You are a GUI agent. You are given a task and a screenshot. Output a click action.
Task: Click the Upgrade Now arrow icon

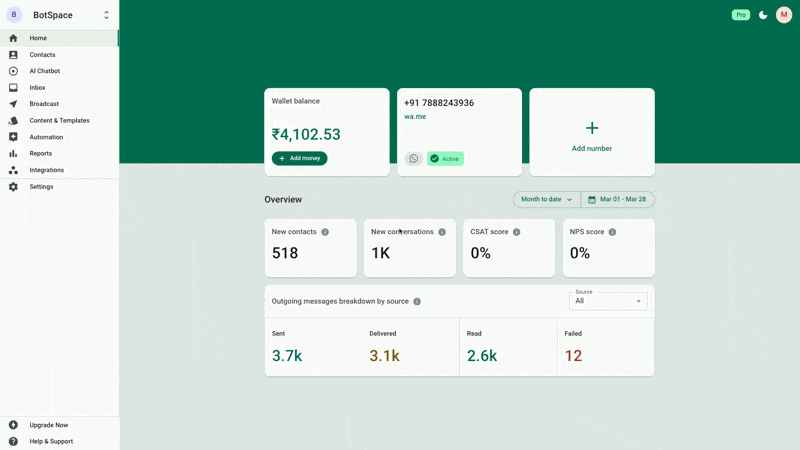13,425
